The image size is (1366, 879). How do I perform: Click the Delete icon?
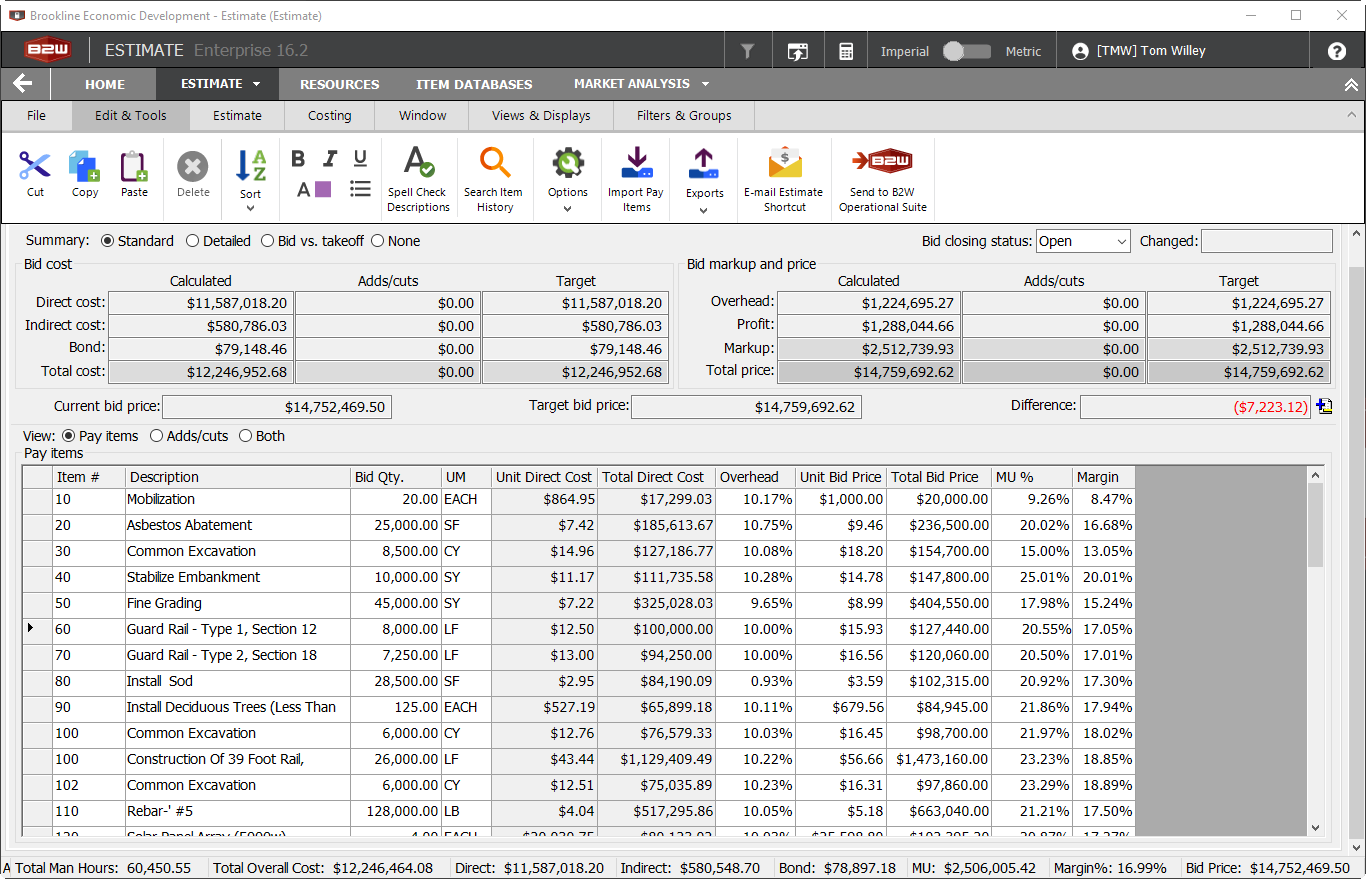click(x=193, y=166)
